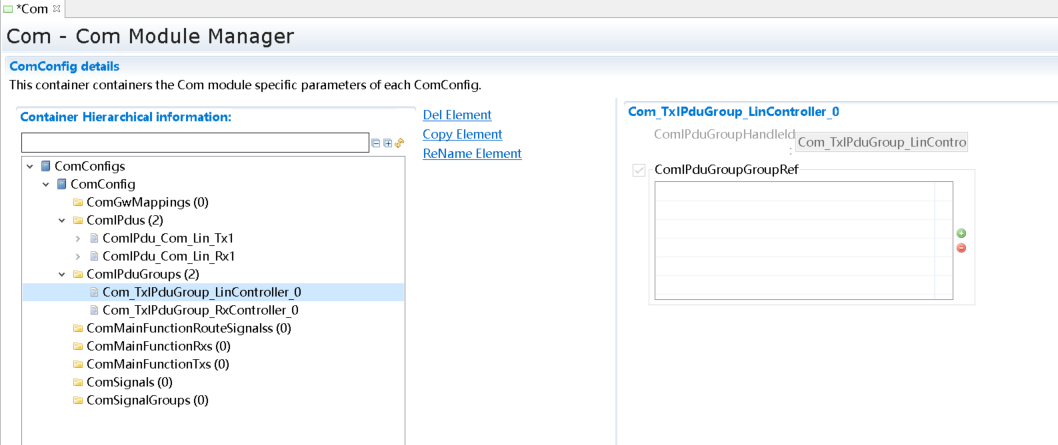The width and height of the screenshot is (1058, 445).
Task: Click the green add reference icon
Action: [x=961, y=233]
